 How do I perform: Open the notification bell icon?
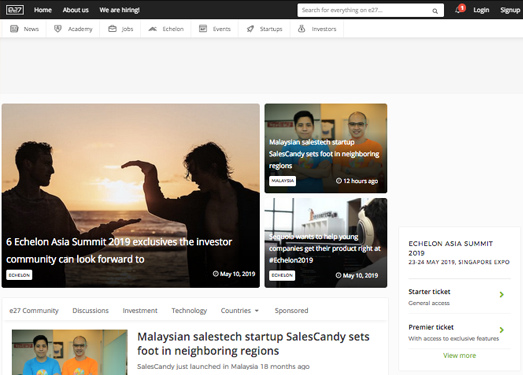(x=459, y=10)
